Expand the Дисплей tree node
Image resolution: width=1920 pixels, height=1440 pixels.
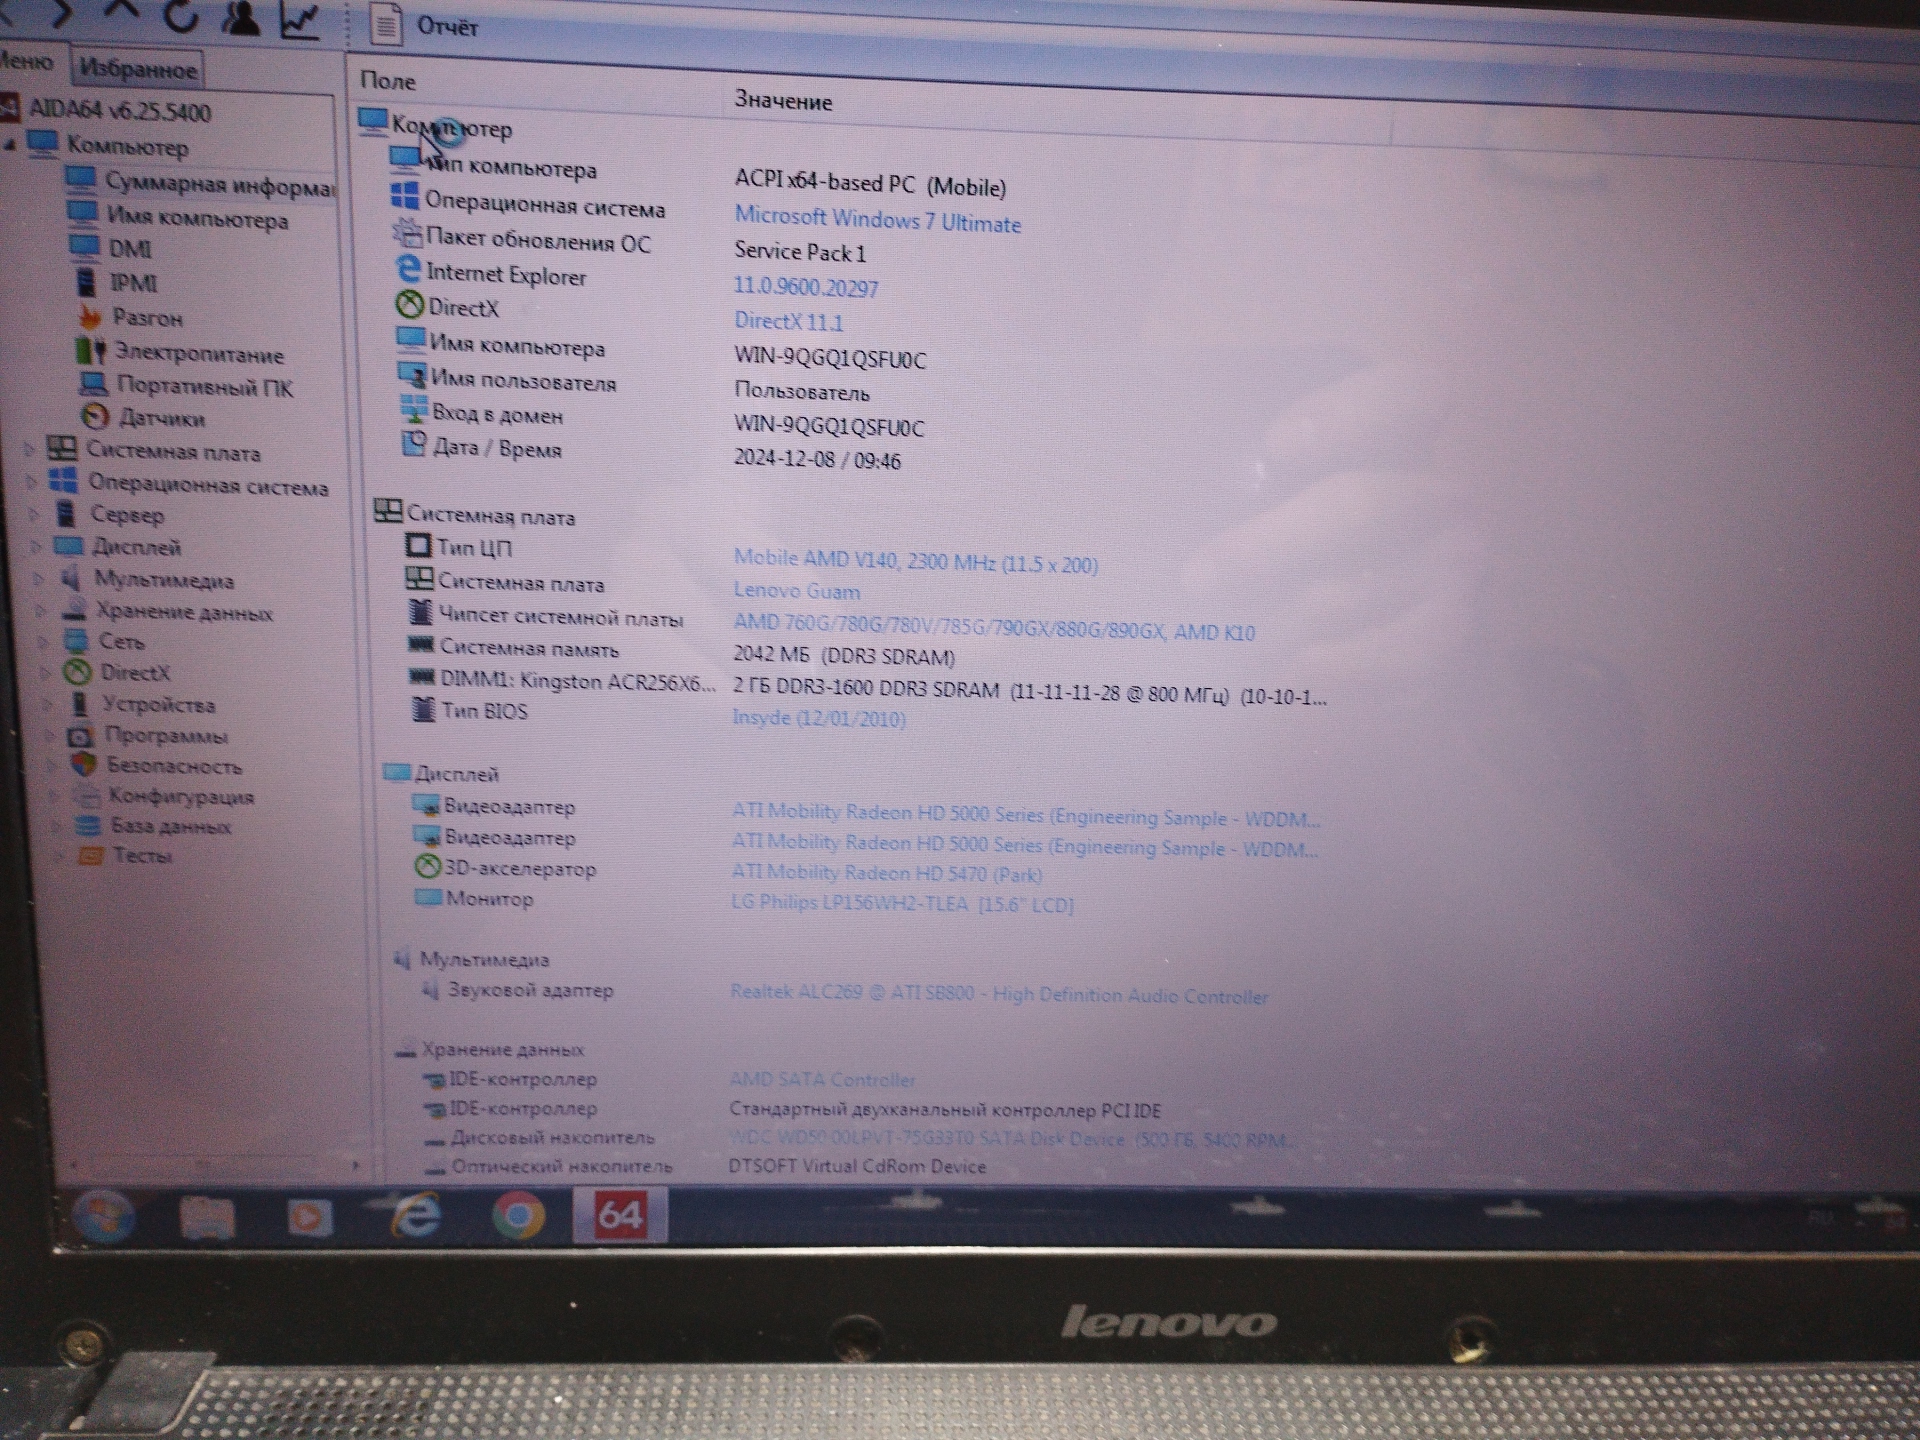(36, 546)
